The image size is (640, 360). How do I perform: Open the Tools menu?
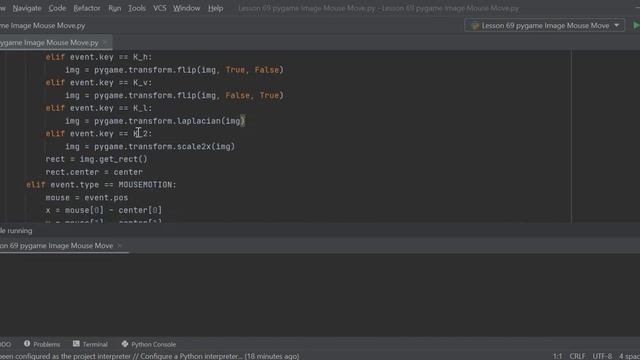point(137,8)
